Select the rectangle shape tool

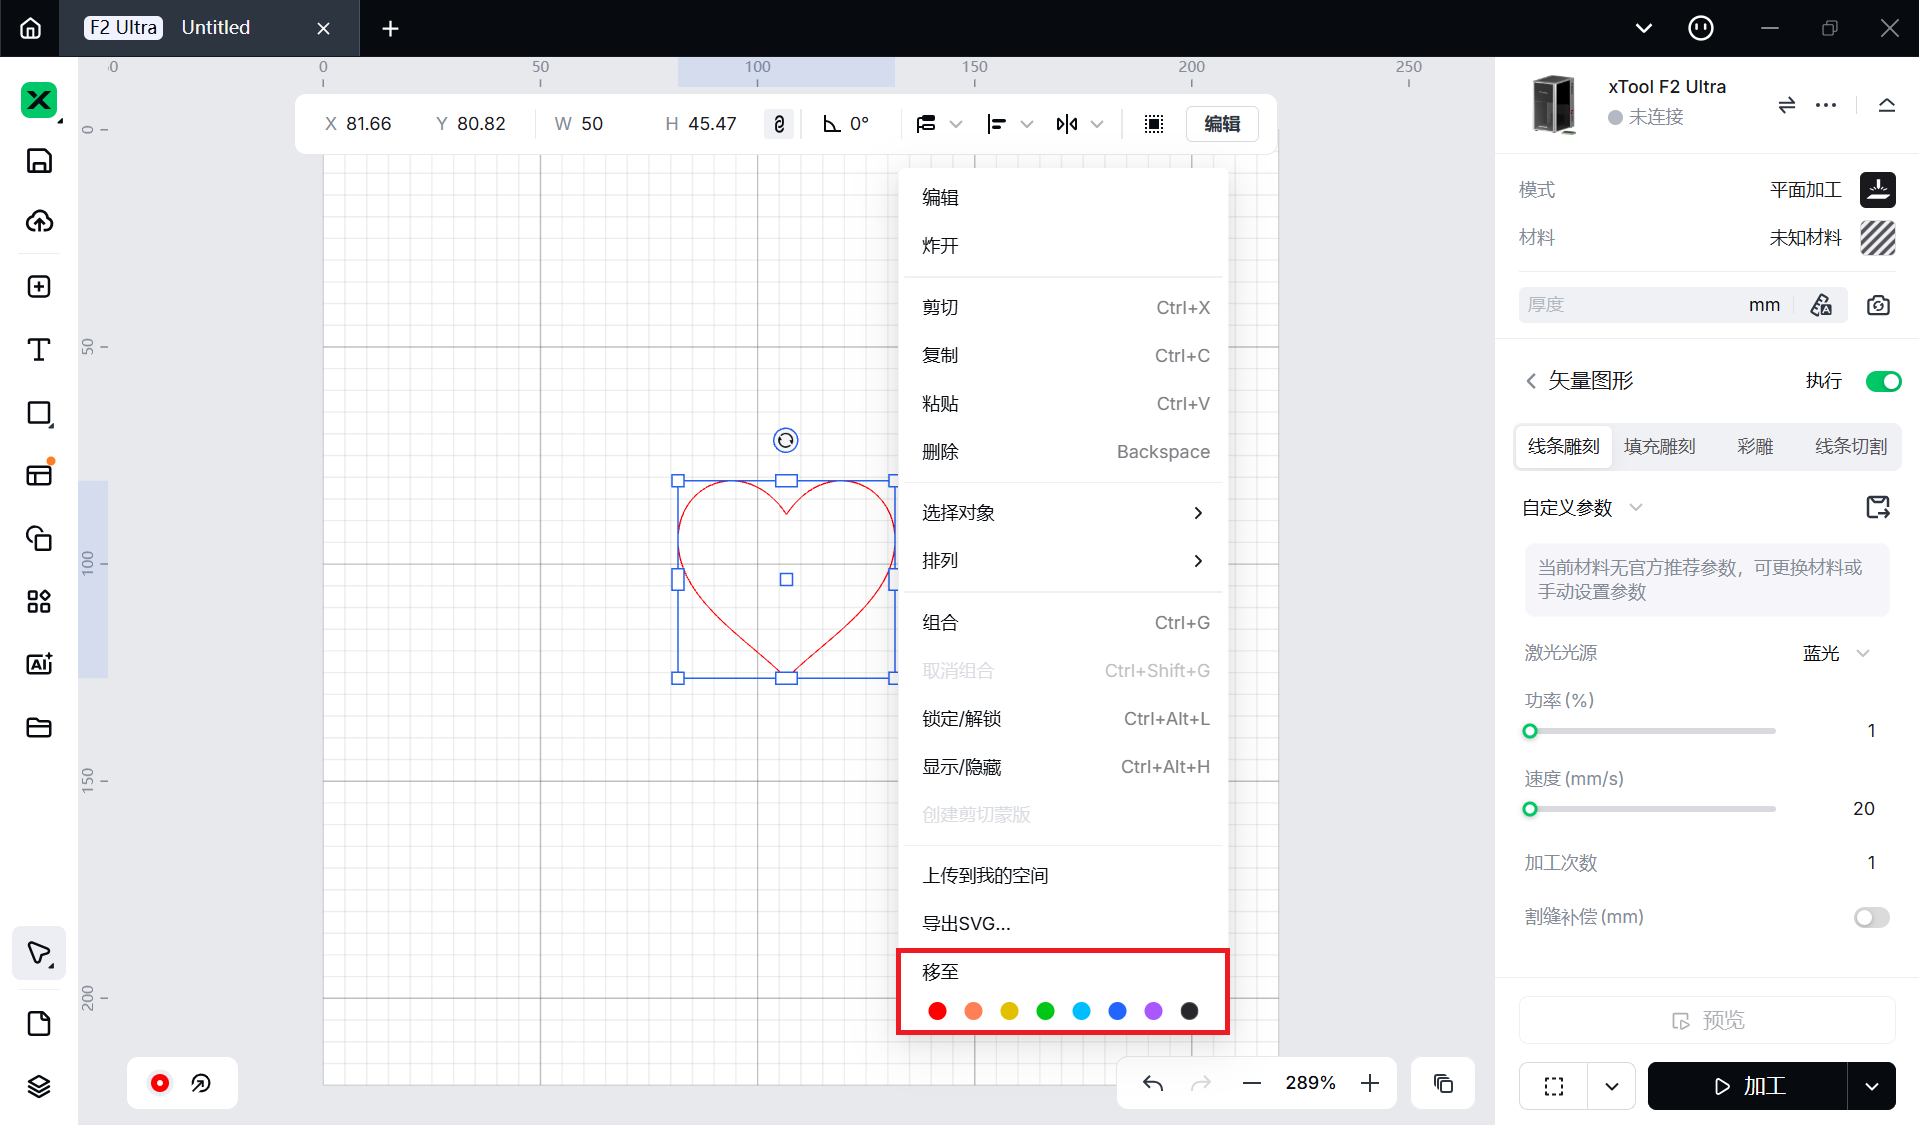[x=39, y=413]
